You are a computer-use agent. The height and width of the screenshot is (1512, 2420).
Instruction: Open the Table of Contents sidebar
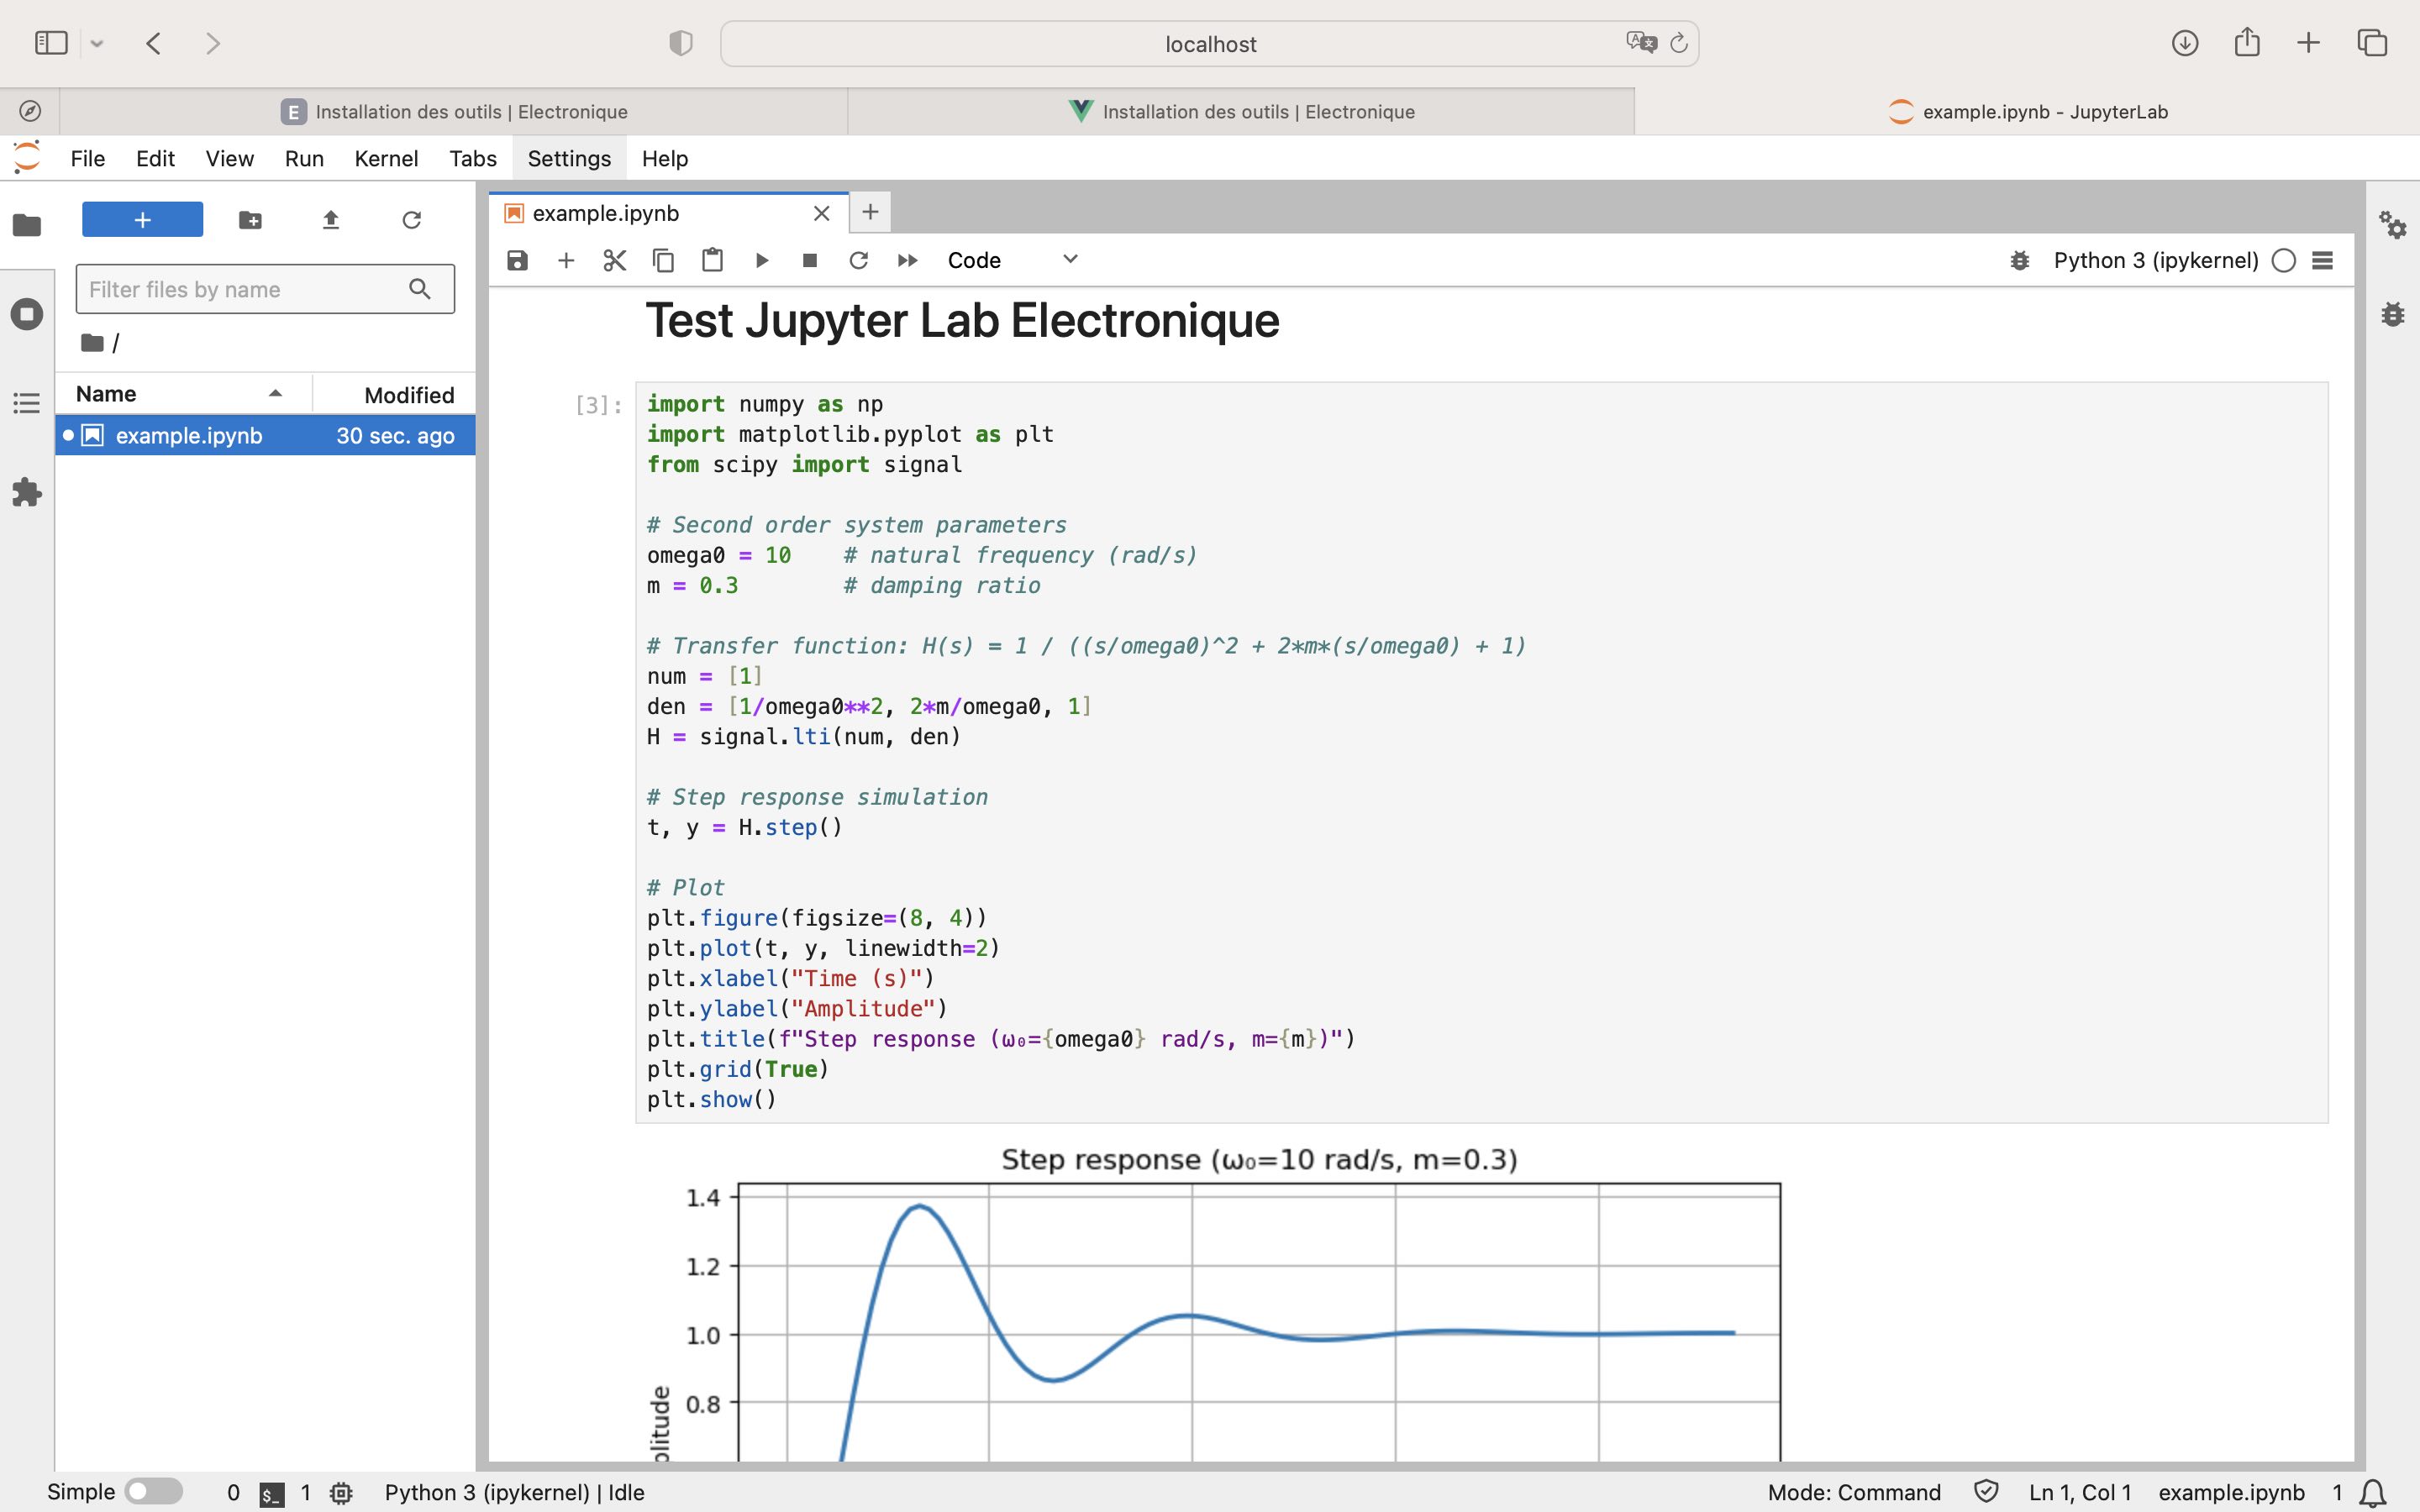point(27,403)
